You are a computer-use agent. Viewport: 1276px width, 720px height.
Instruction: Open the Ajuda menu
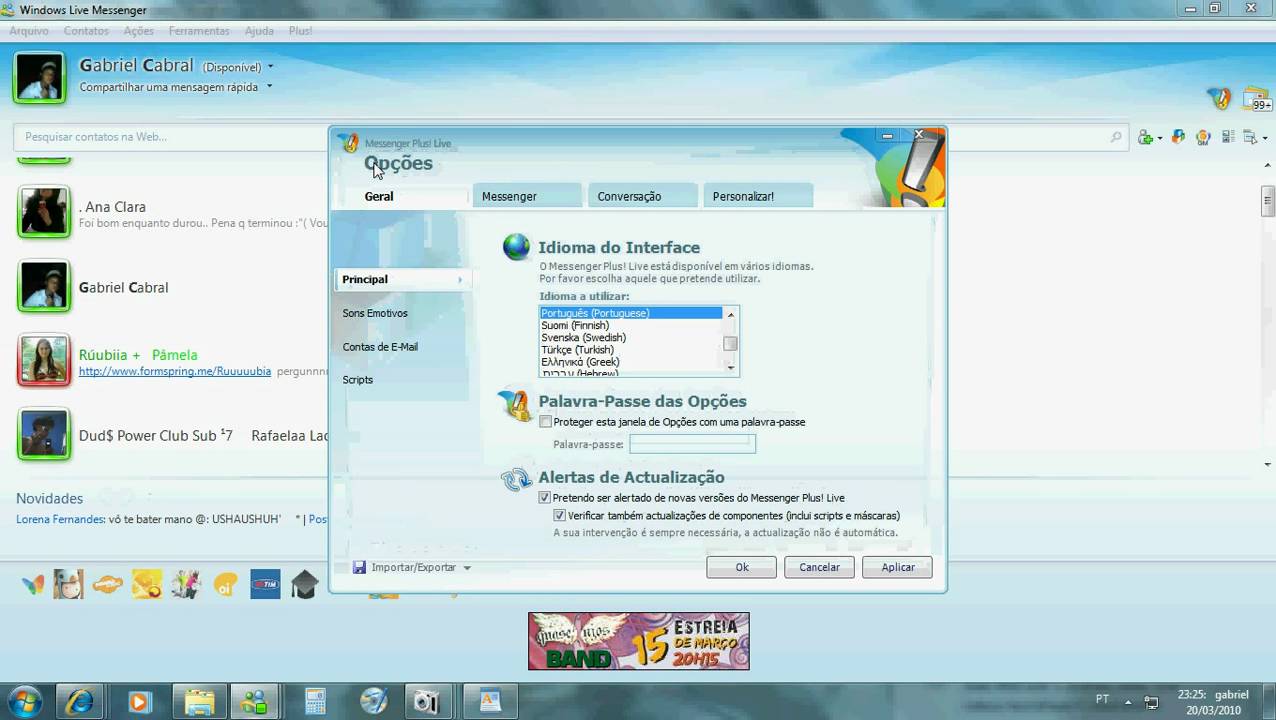259,31
